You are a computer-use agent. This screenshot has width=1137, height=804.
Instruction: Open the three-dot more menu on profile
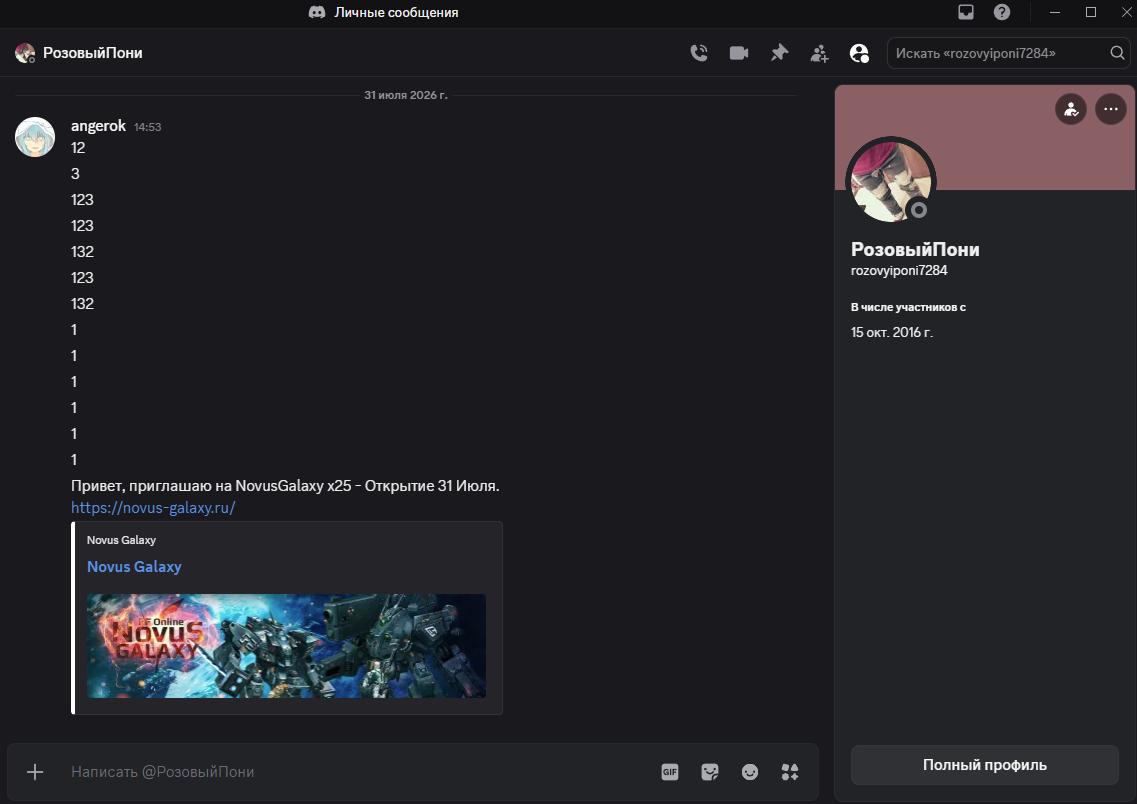(1111, 109)
